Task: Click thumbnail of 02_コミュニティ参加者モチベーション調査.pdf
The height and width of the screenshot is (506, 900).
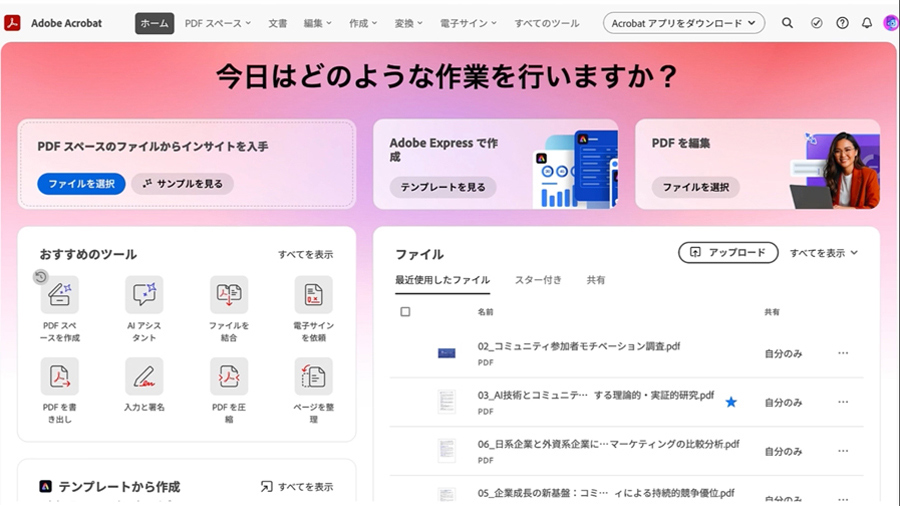Action: [447, 353]
